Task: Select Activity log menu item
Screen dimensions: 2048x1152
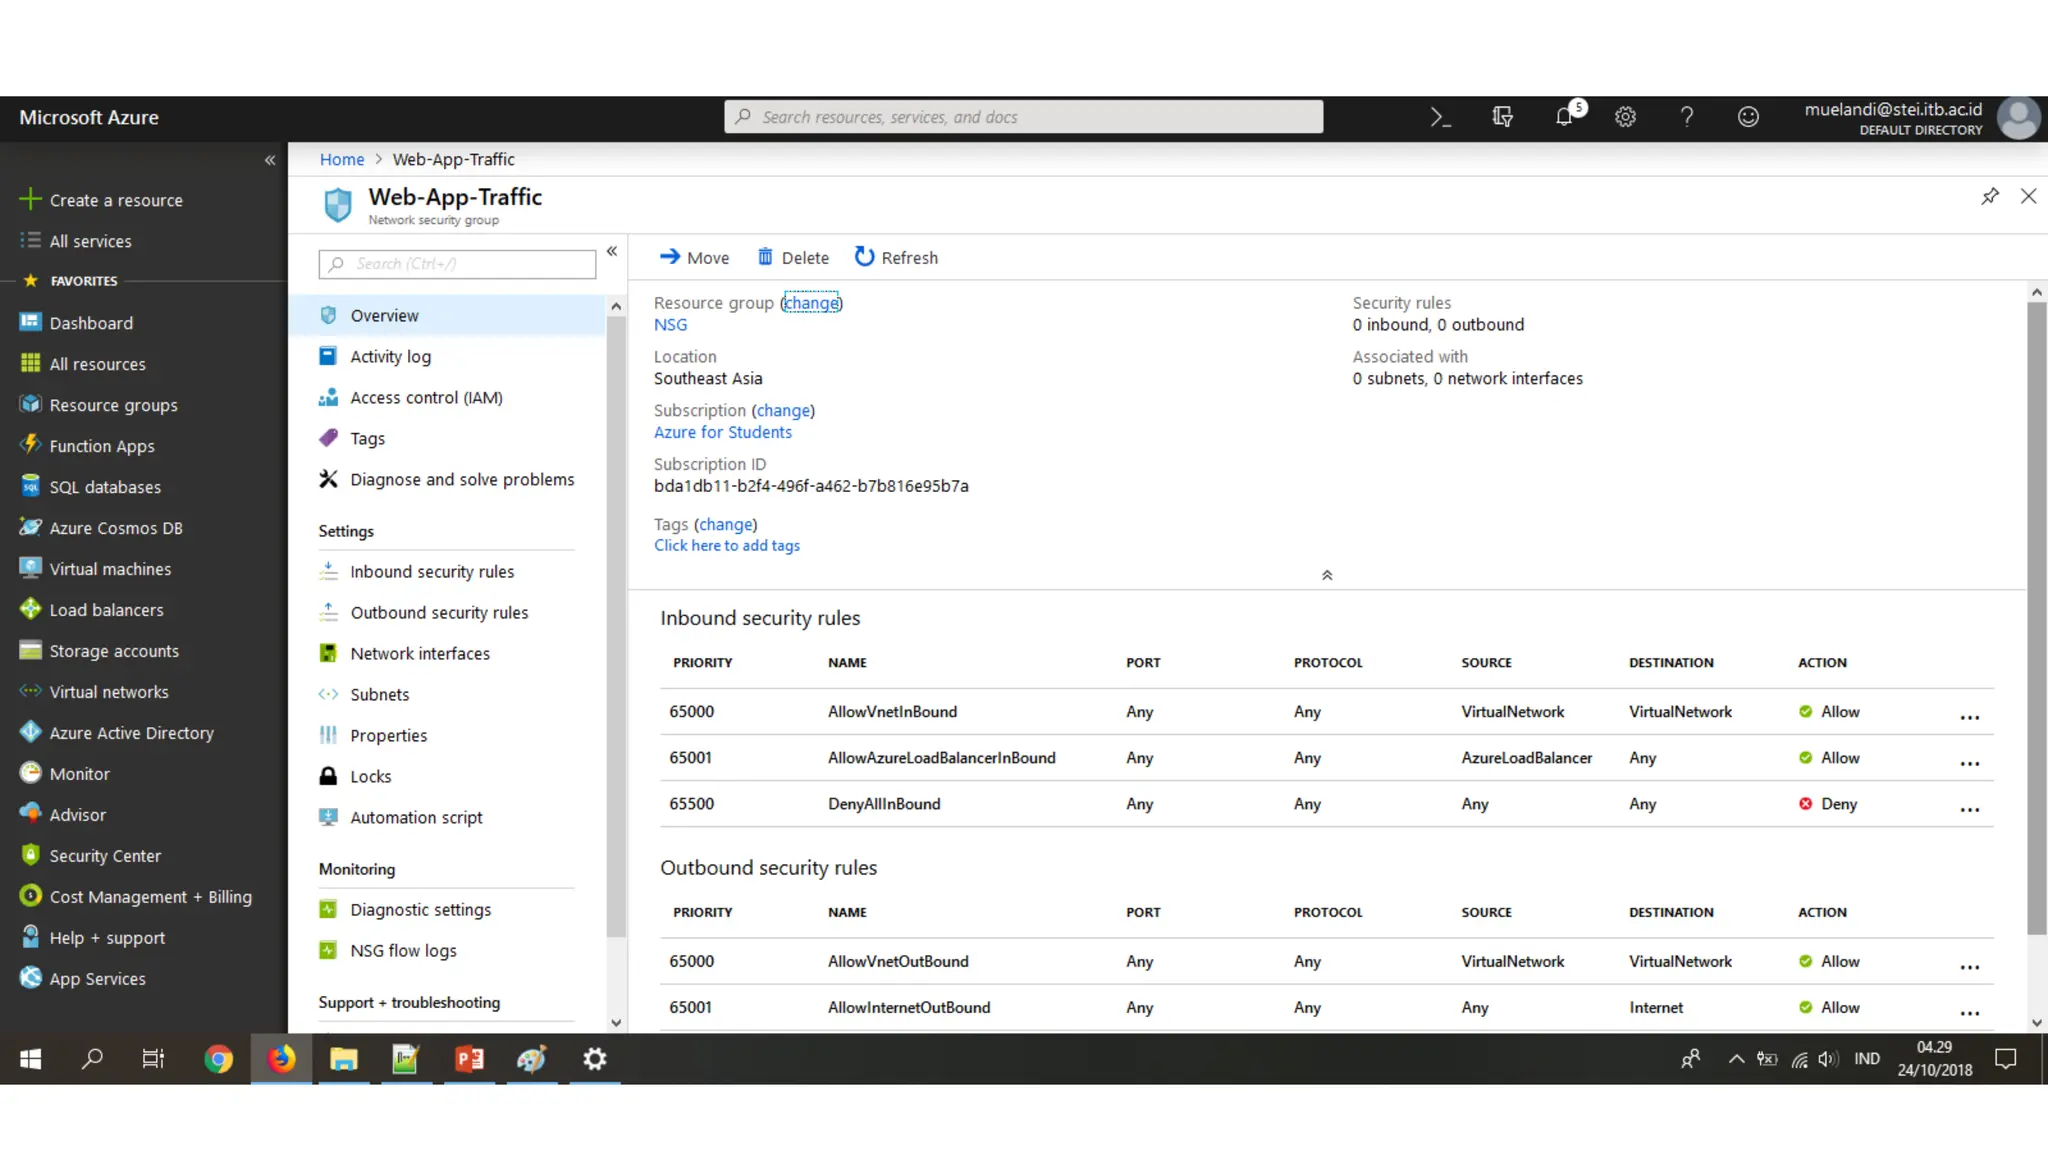Action: pos(390,357)
